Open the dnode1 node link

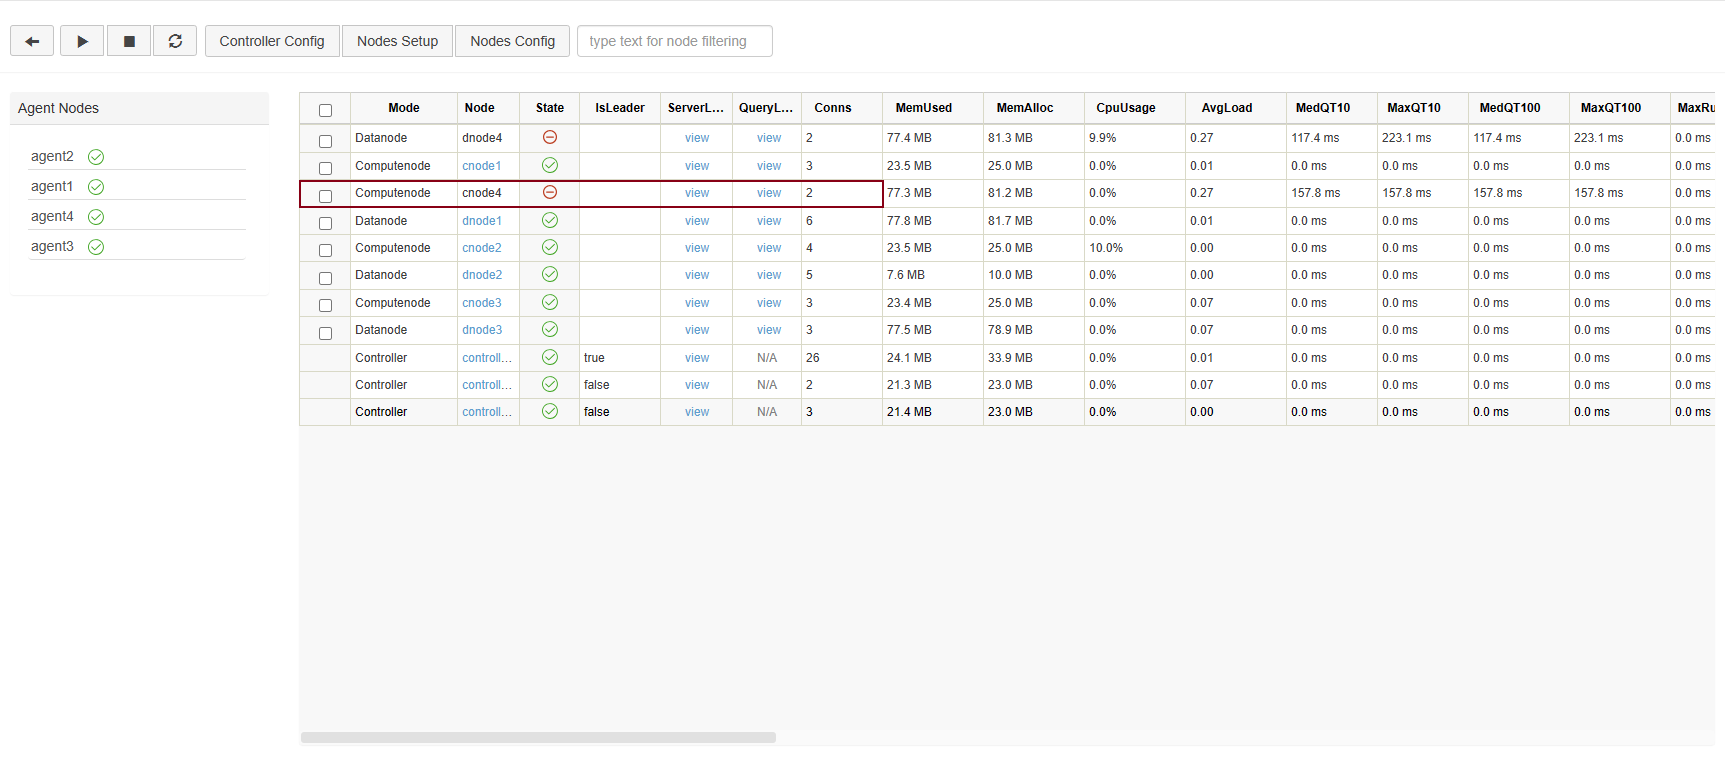coord(482,221)
